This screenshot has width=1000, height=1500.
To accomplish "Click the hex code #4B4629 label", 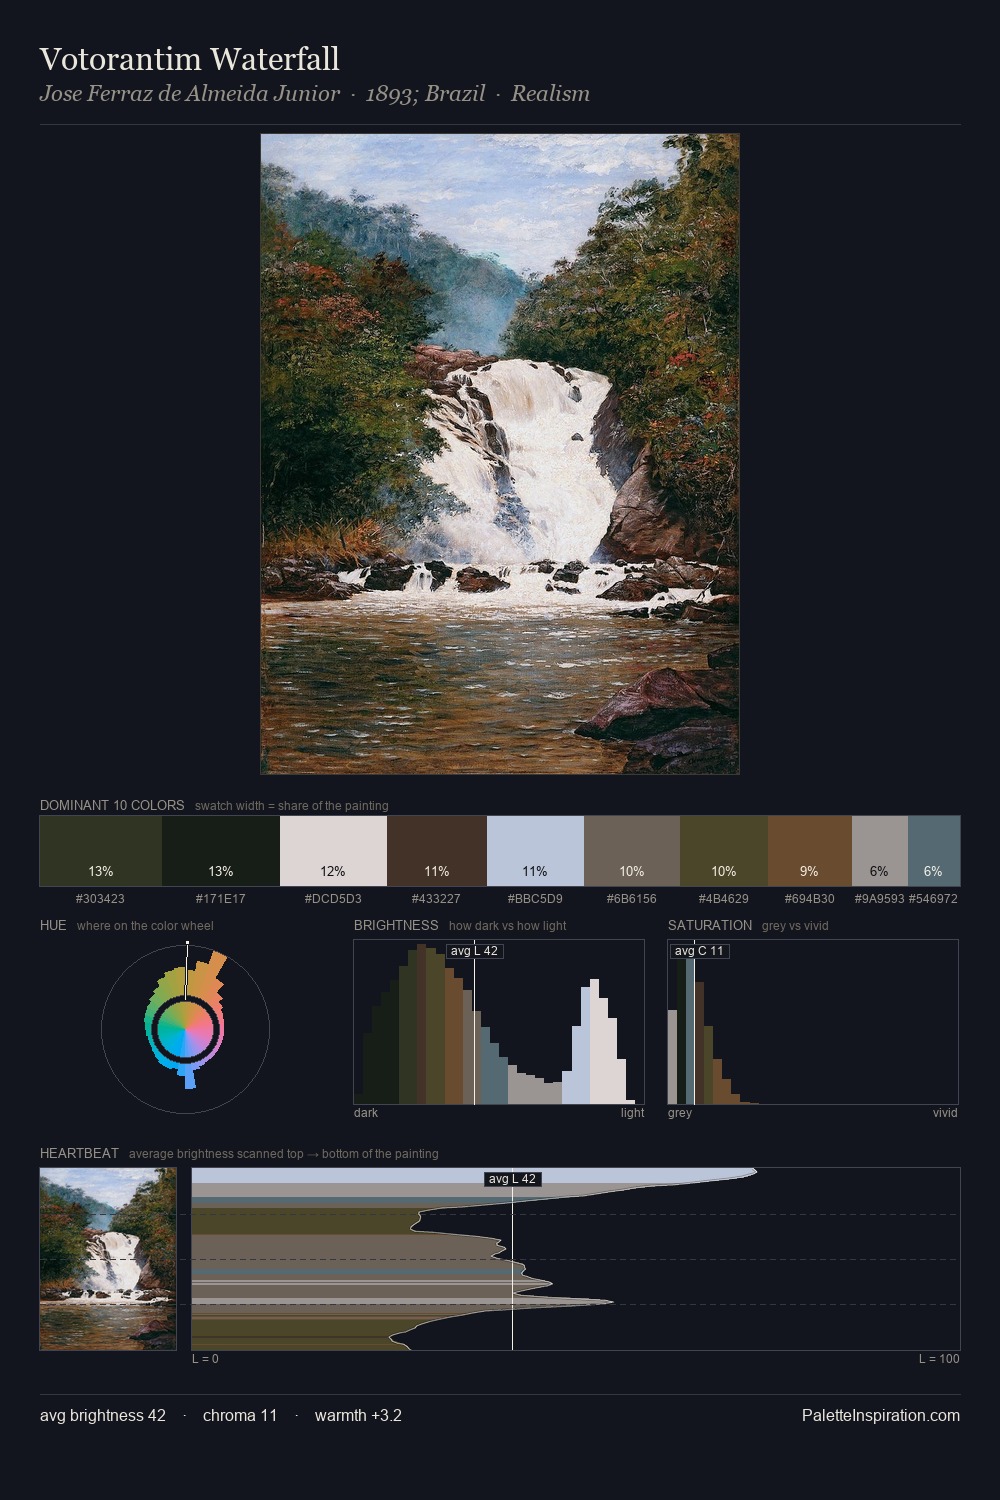I will pos(724,899).
